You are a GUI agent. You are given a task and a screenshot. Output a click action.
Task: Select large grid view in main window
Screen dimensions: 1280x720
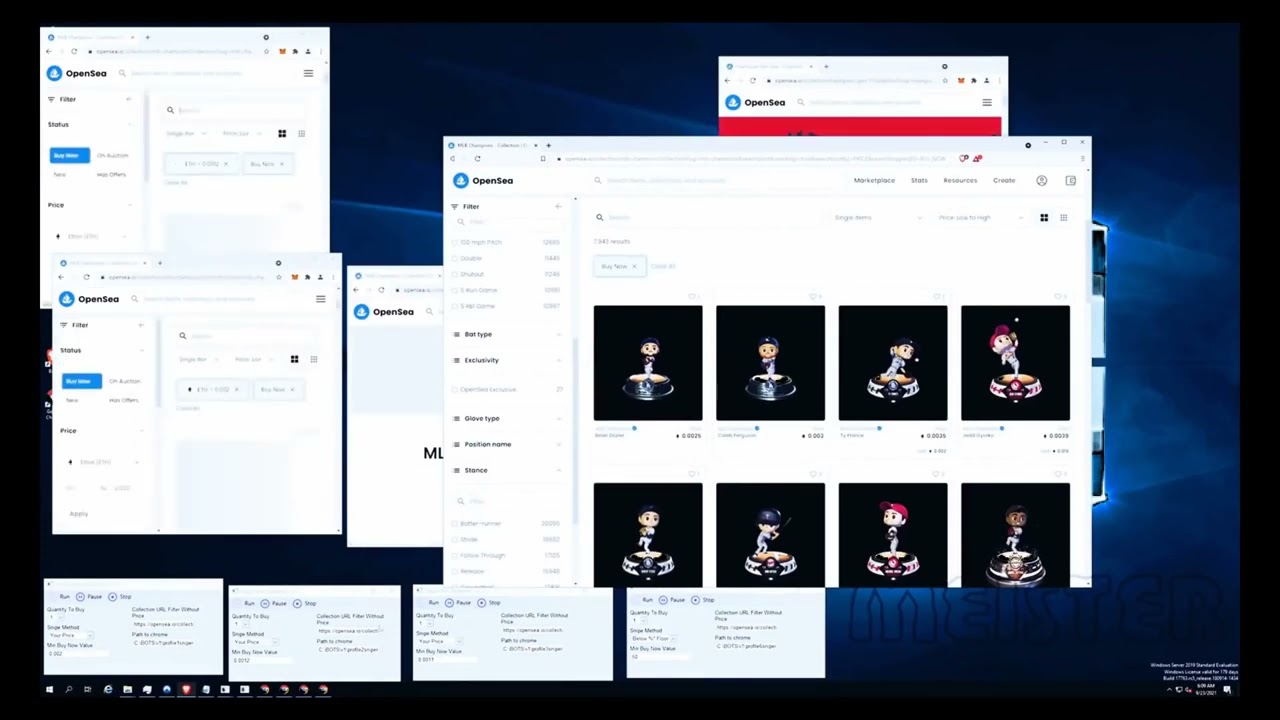[1044, 218]
